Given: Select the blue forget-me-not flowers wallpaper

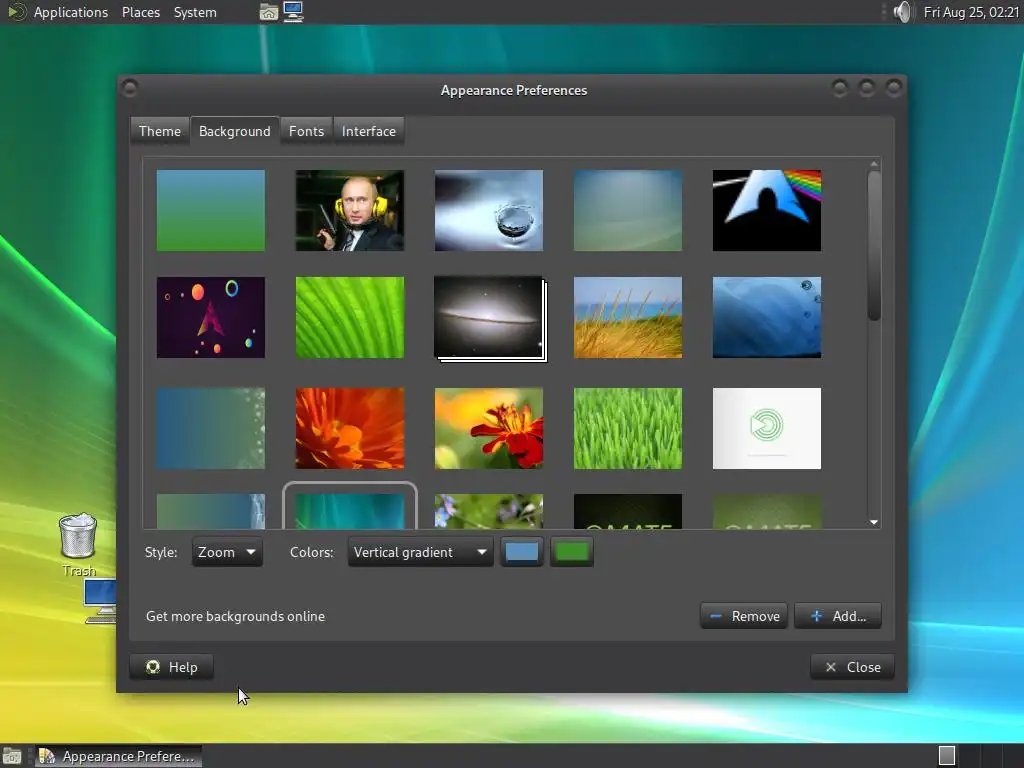Looking at the screenshot, I should [488, 511].
